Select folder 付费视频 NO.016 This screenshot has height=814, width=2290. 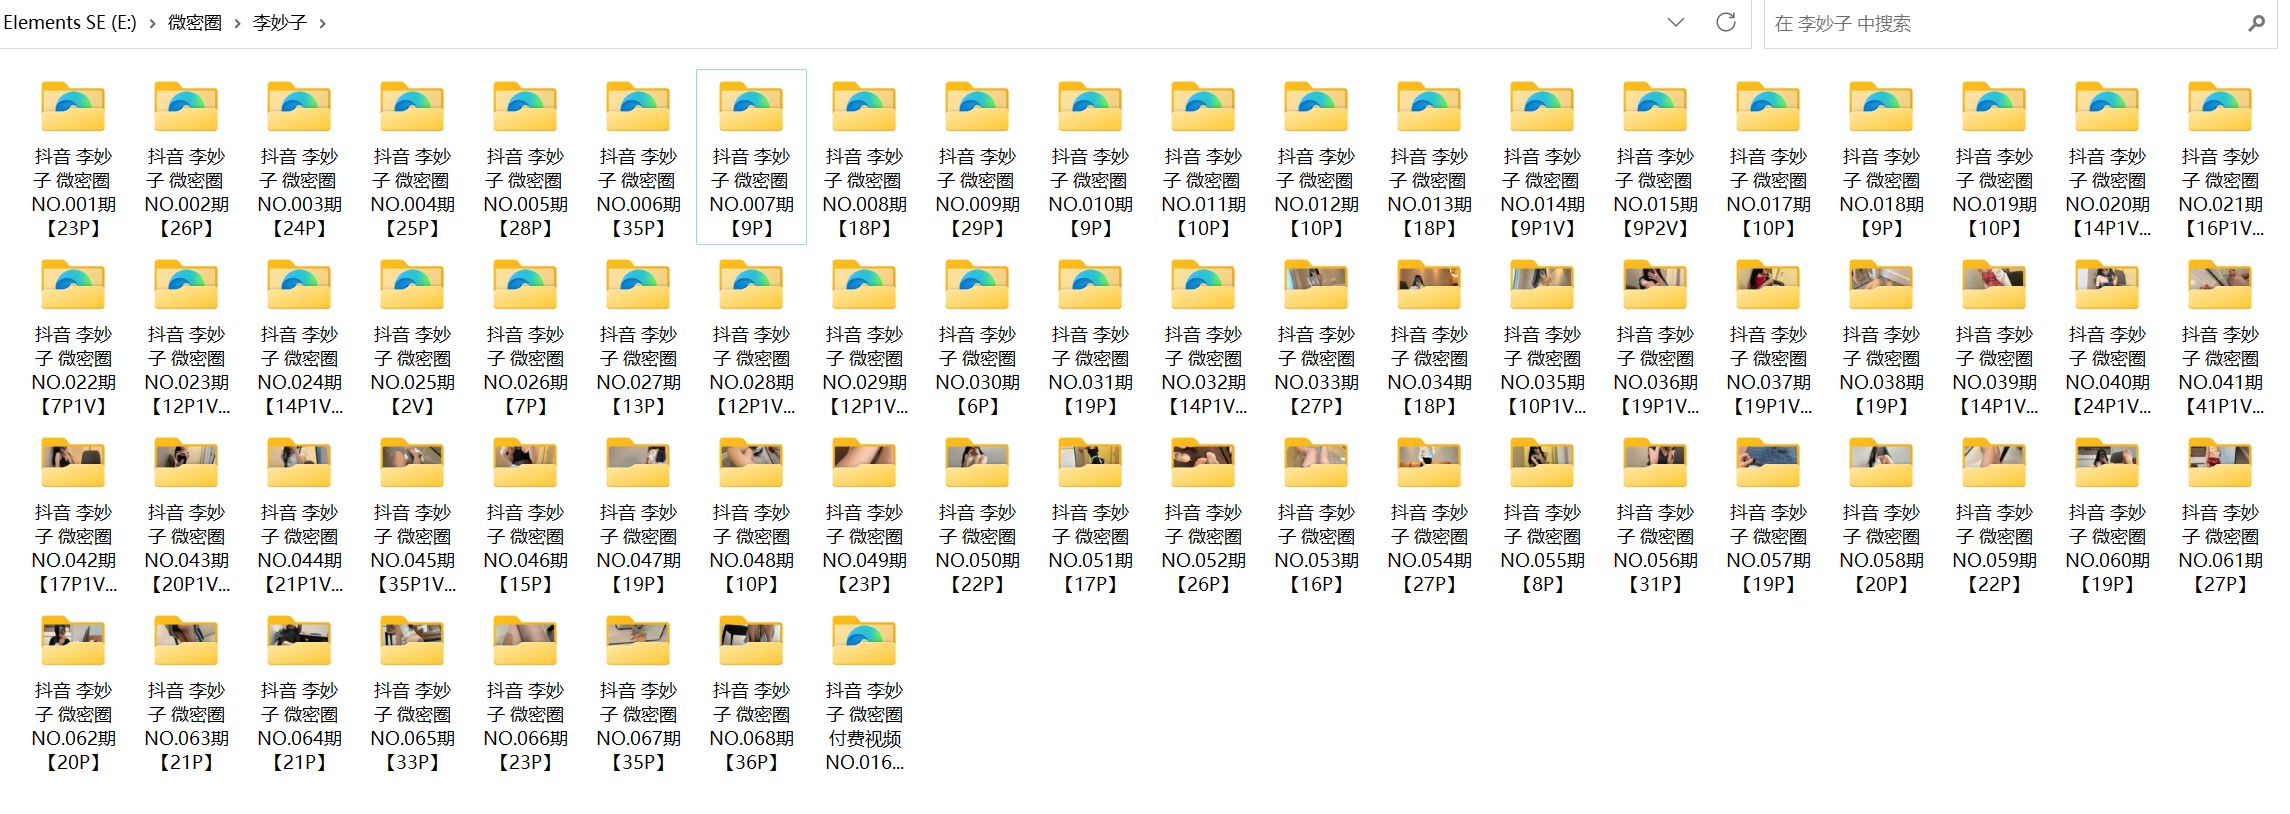864,692
